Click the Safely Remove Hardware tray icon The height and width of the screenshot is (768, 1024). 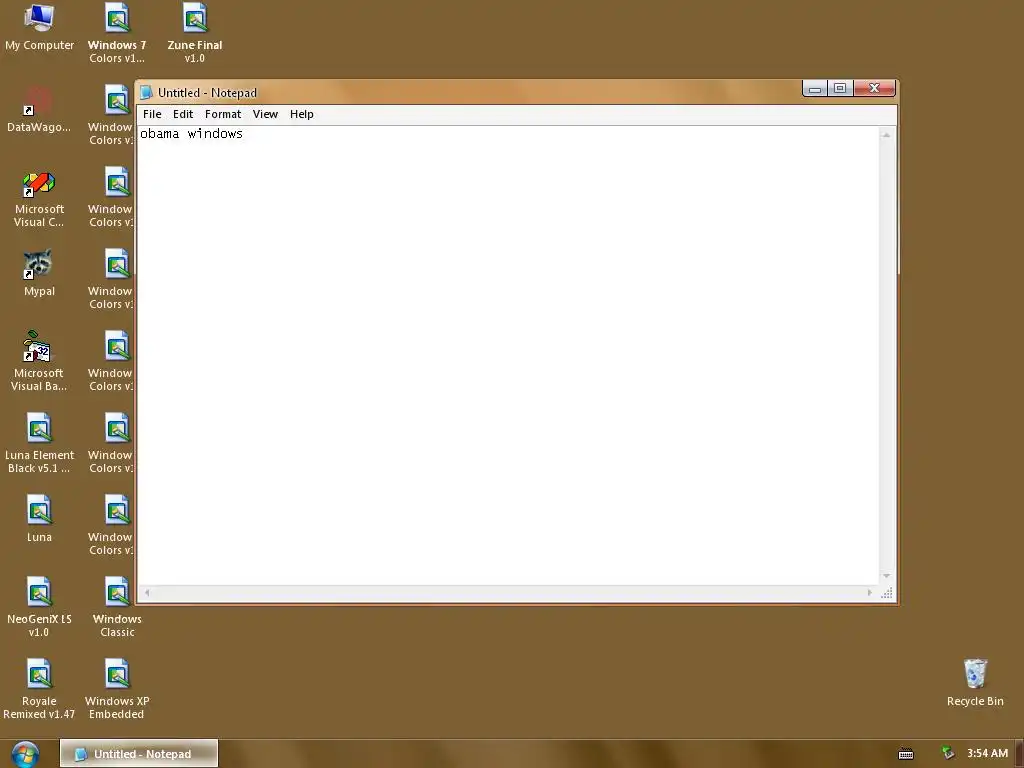948,753
